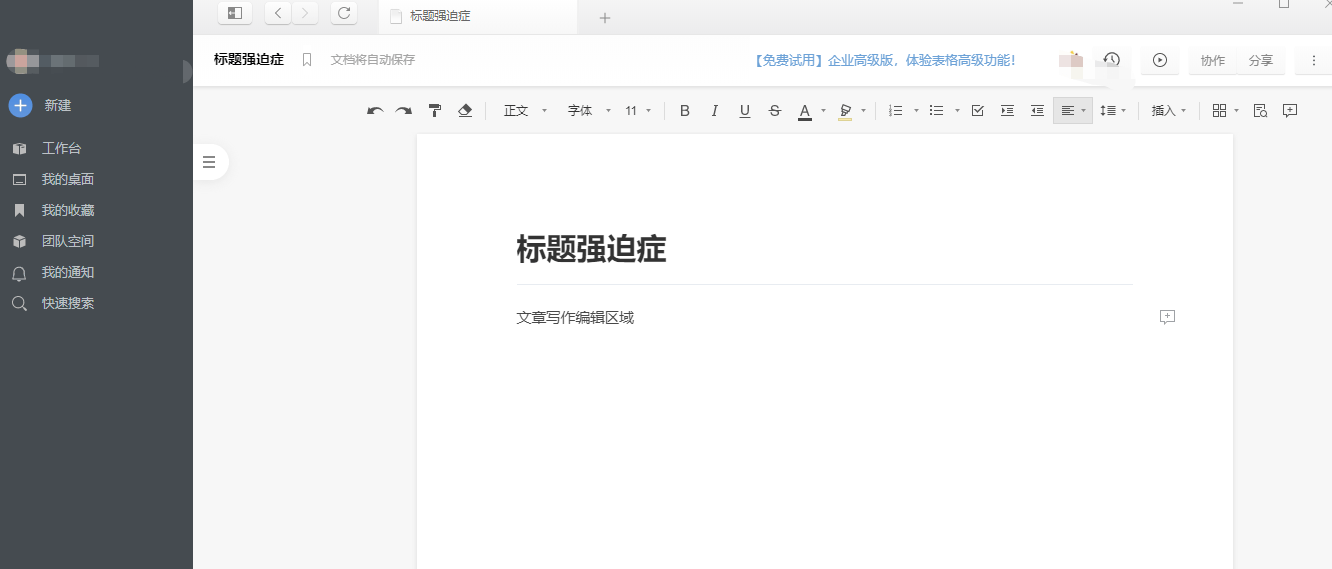Expand the font color arrow
Viewport: 1332px width, 569px height.
point(823,111)
